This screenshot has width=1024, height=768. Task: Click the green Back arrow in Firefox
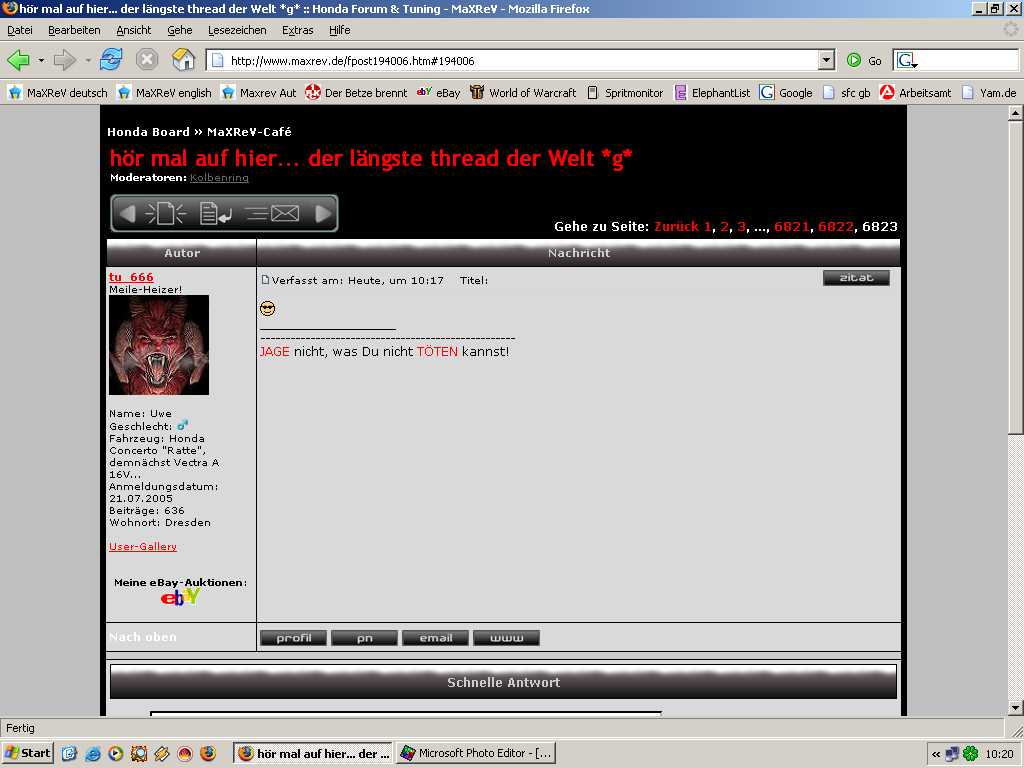pyautogui.click(x=18, y=60)
